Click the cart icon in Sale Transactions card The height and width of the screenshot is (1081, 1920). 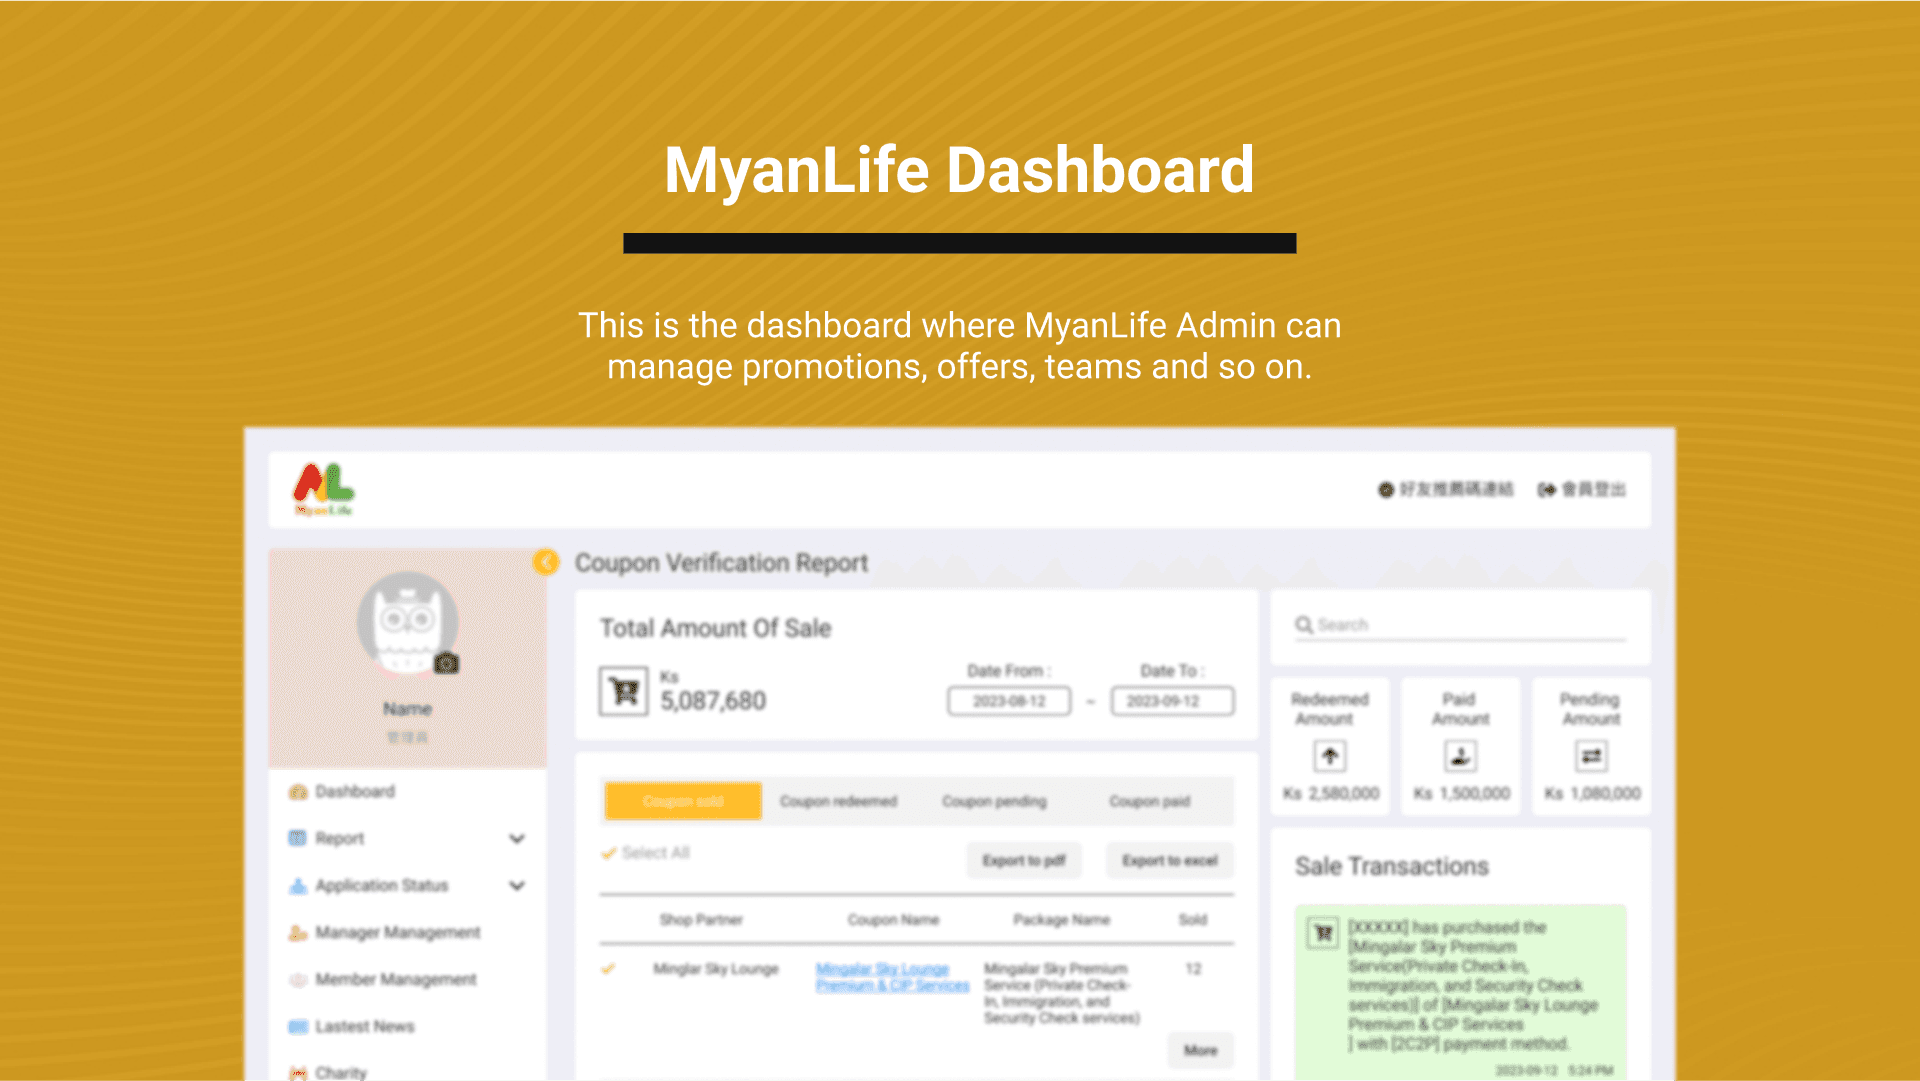(x=1323, y=933)
